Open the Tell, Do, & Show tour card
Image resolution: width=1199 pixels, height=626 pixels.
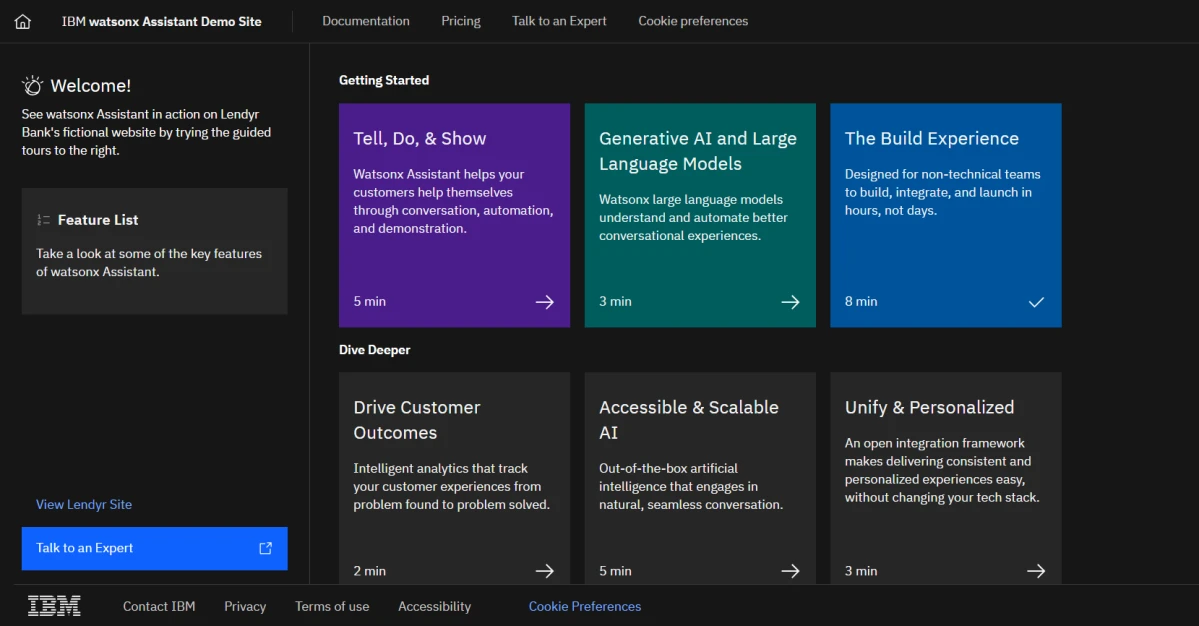[454, 215]
